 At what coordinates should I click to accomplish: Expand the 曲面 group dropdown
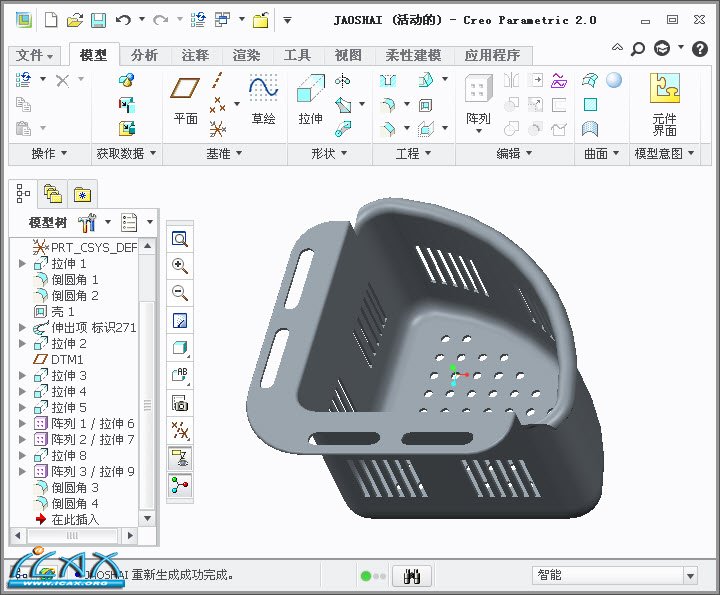602,153
